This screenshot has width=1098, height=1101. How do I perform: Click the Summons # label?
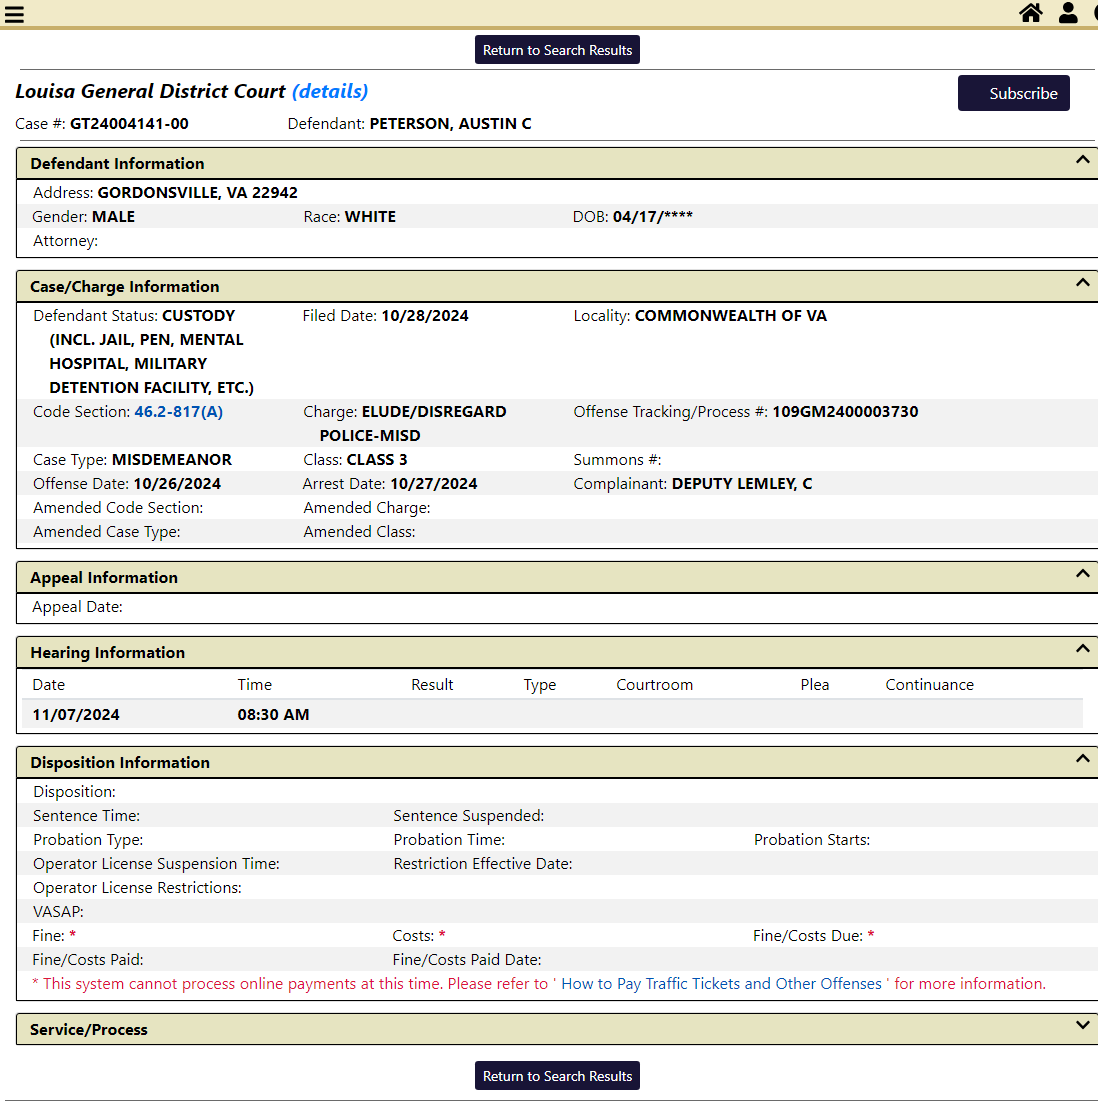617,460
